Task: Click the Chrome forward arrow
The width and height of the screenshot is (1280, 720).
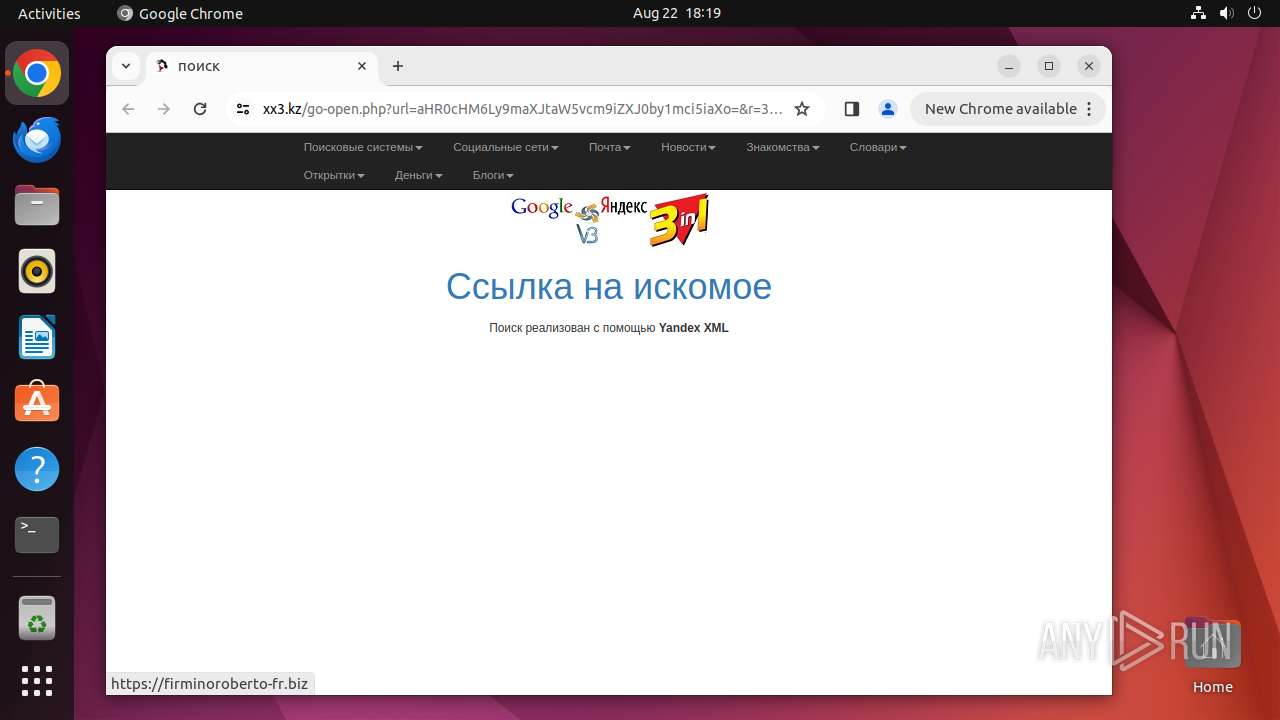Action: 164,109
